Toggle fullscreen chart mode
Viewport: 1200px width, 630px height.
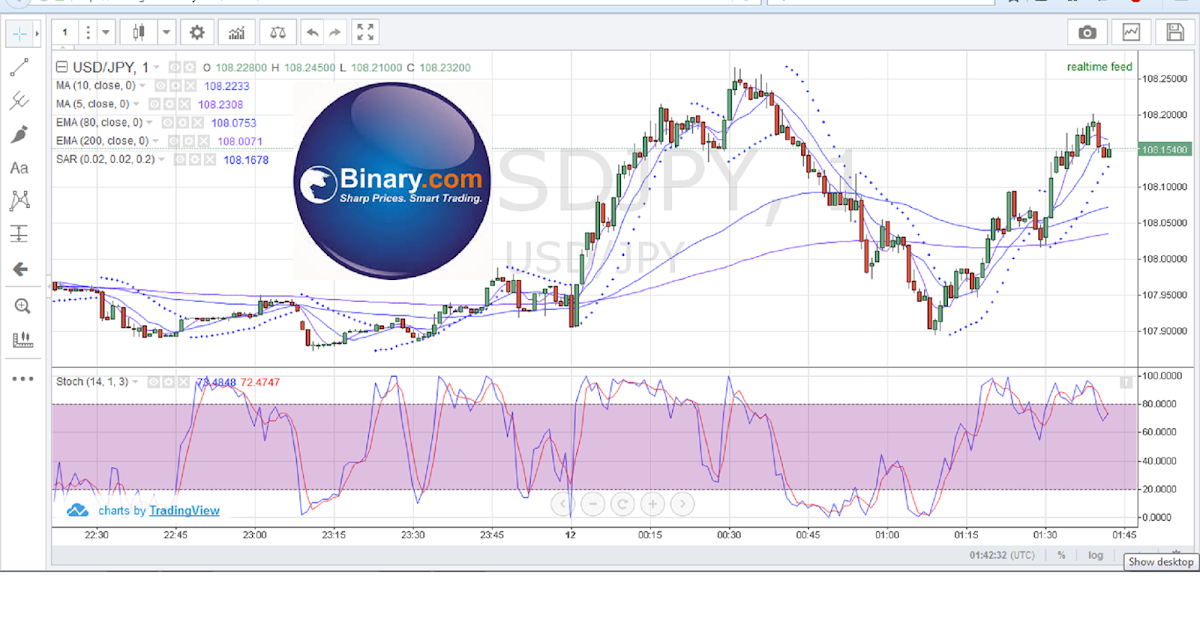tap(366, 33)
